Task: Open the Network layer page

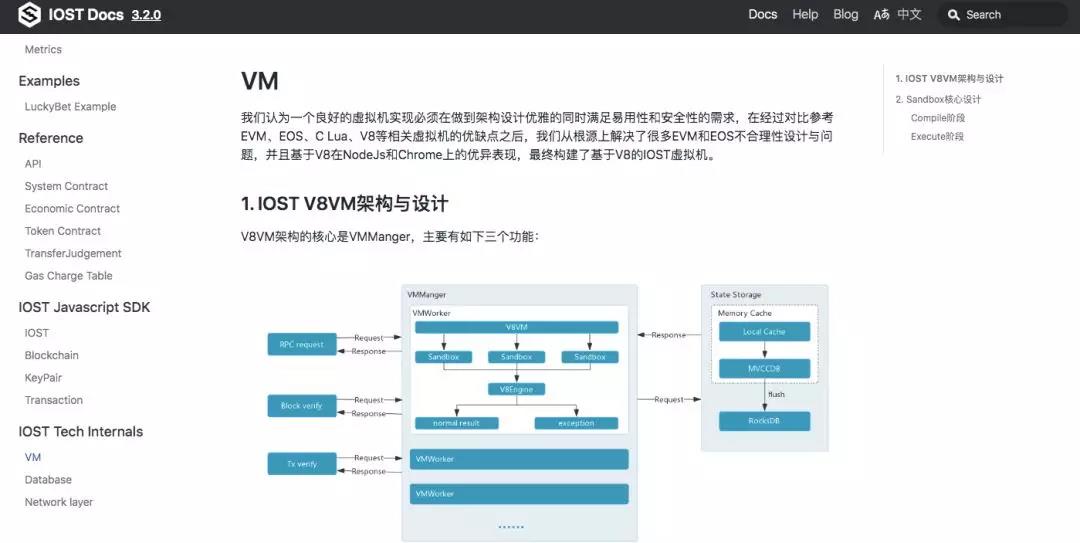Action: [x=59, y=502]
